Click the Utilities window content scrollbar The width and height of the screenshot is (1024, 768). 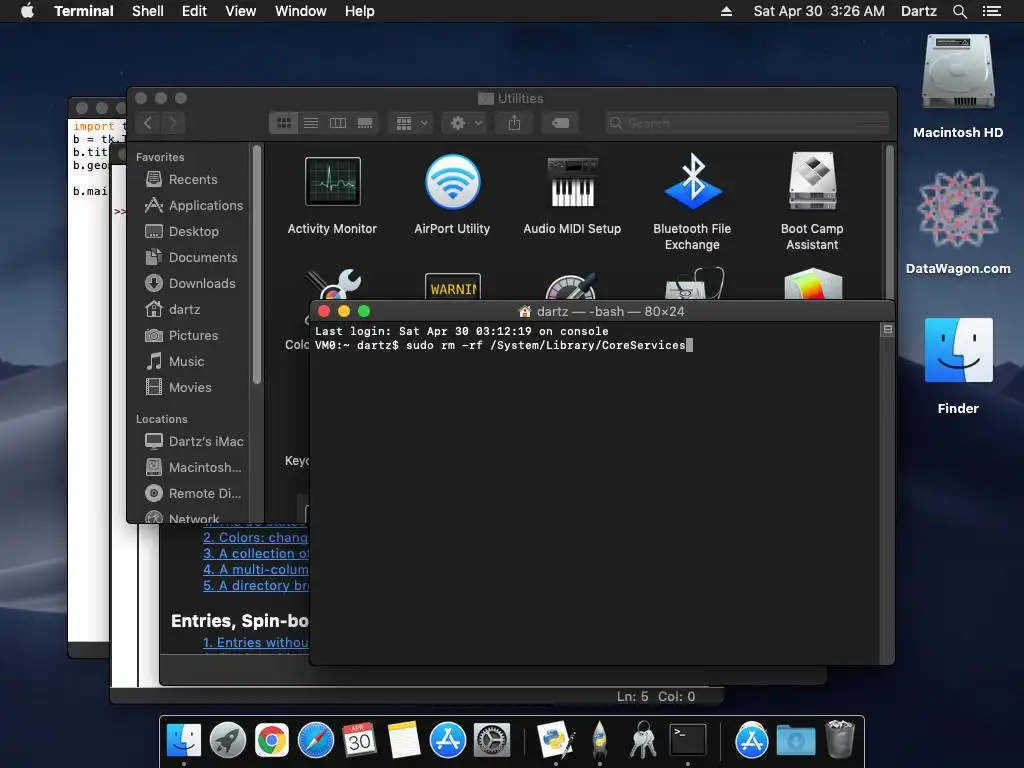pyautogui.click(x=889, y=222)
